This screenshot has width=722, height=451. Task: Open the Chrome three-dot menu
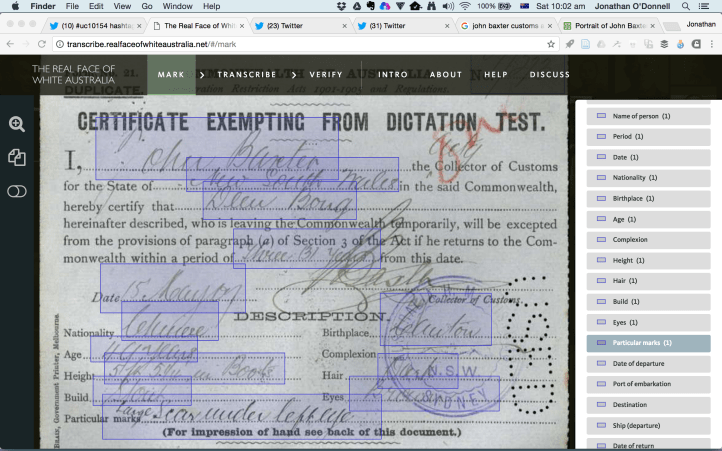[712, 44]
